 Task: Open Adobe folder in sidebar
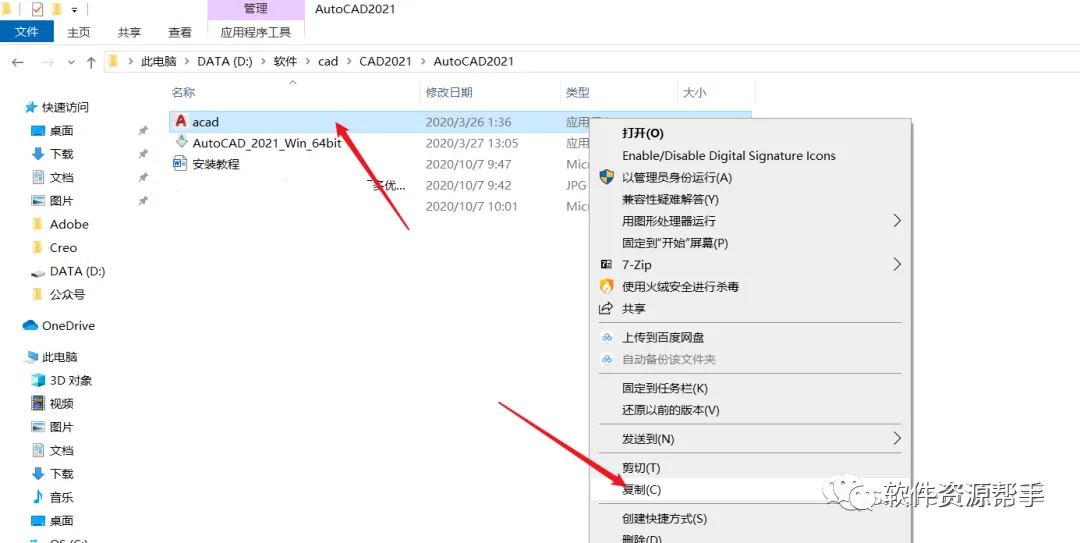click(69, 225)
